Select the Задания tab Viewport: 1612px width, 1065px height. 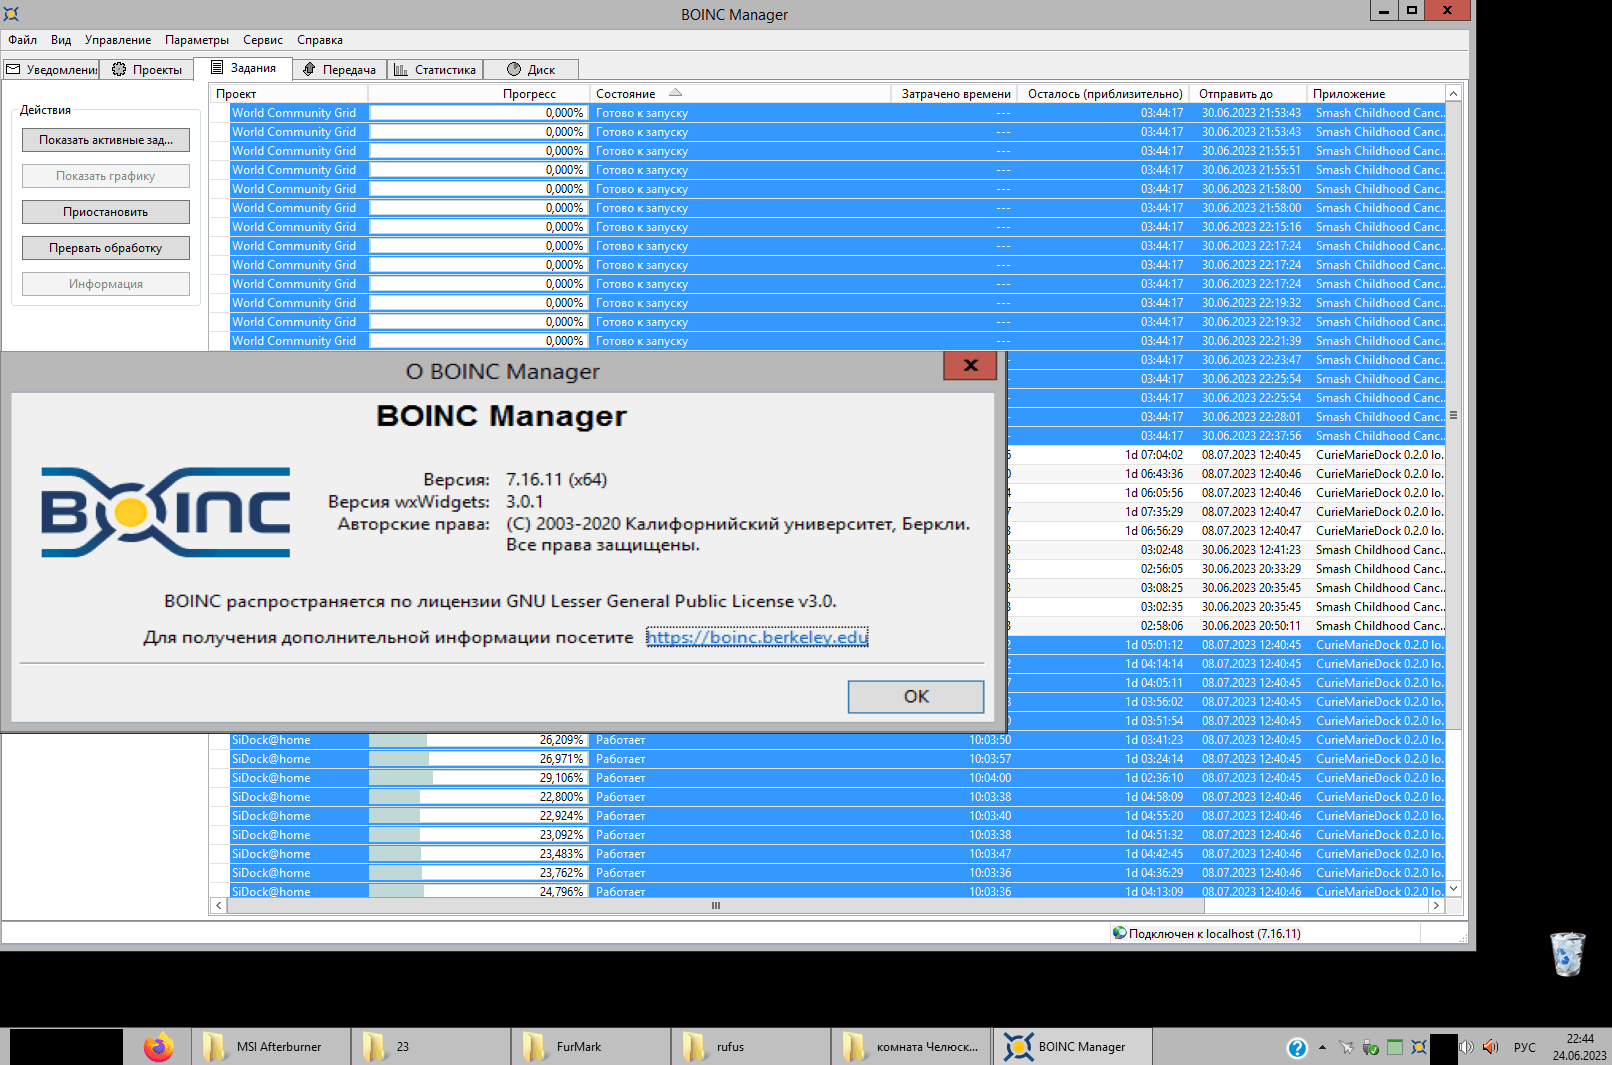pos(244,68)
